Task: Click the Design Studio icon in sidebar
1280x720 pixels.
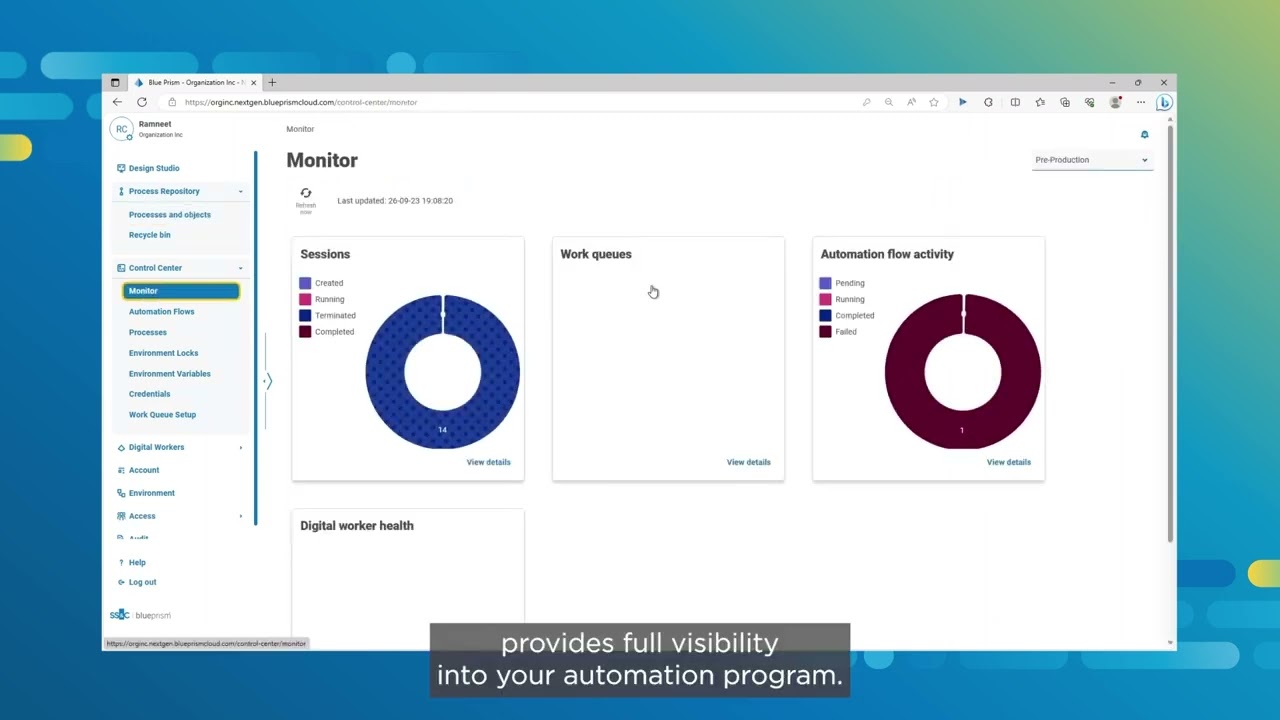Action: point(121,168)
